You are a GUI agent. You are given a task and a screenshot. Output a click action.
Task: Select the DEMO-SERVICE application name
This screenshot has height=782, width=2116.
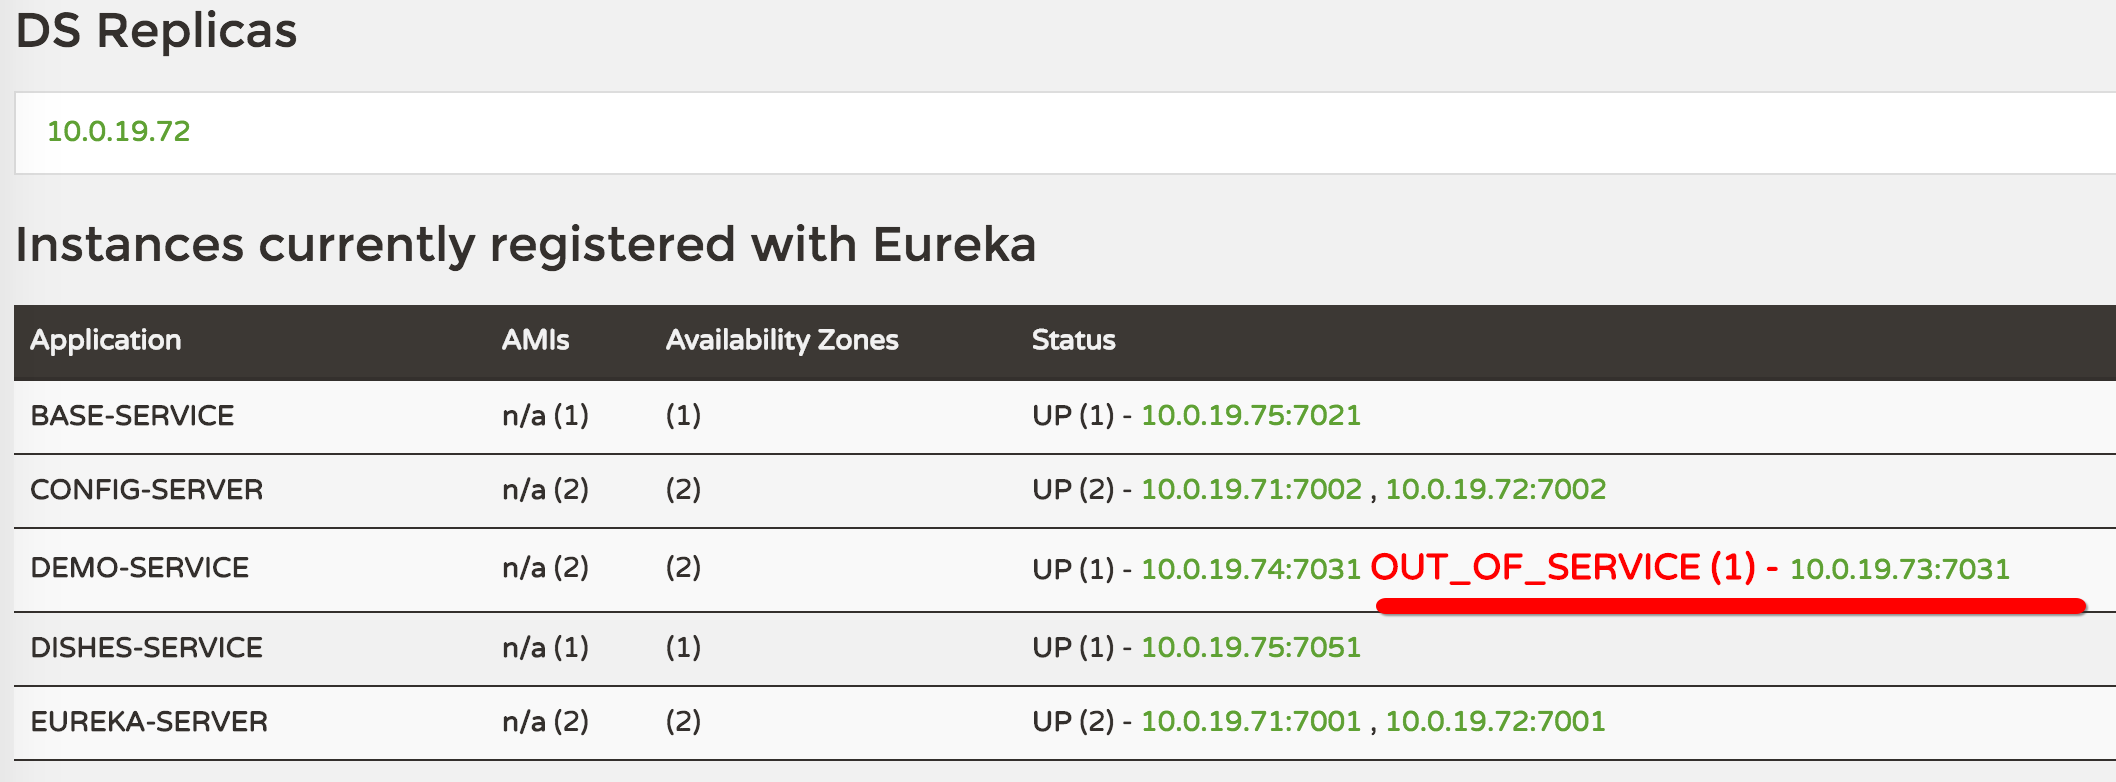(139, 567)
